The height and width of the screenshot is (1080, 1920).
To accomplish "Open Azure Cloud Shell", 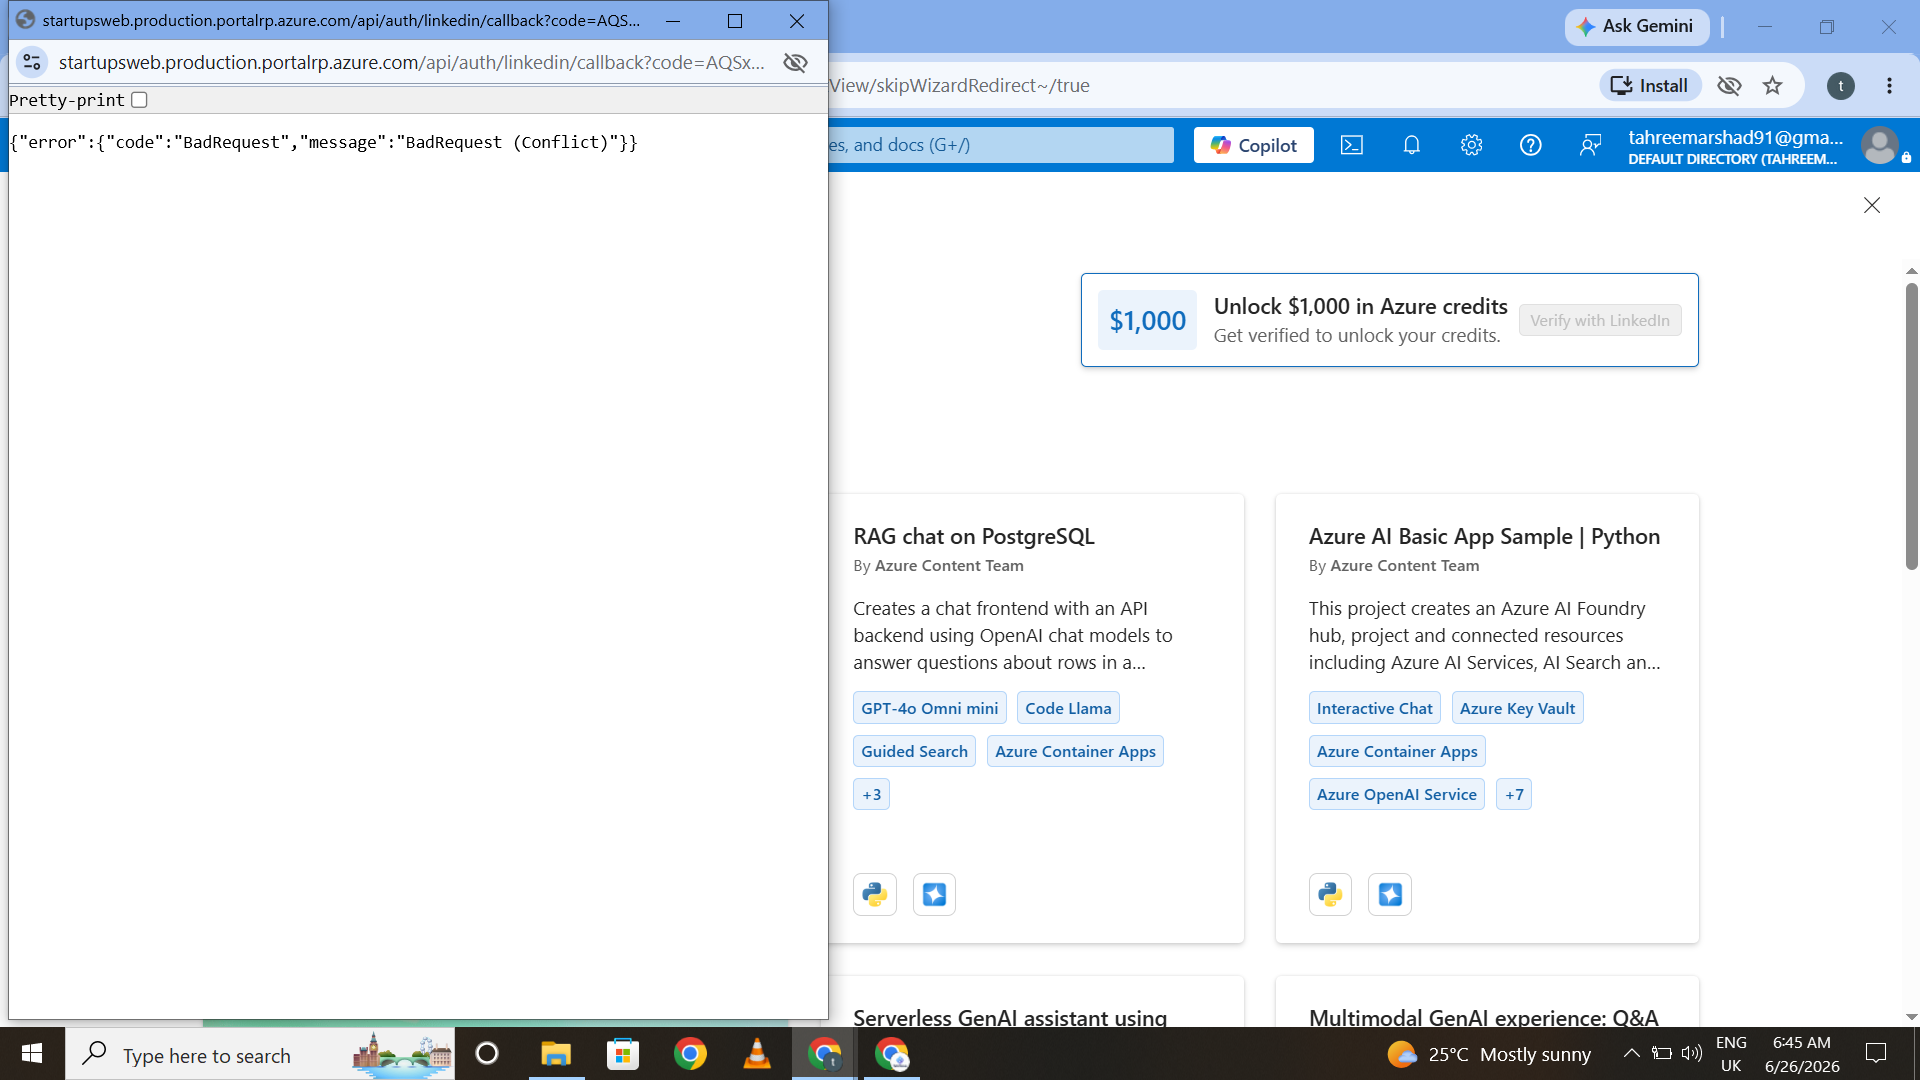I will (1352, 145).
